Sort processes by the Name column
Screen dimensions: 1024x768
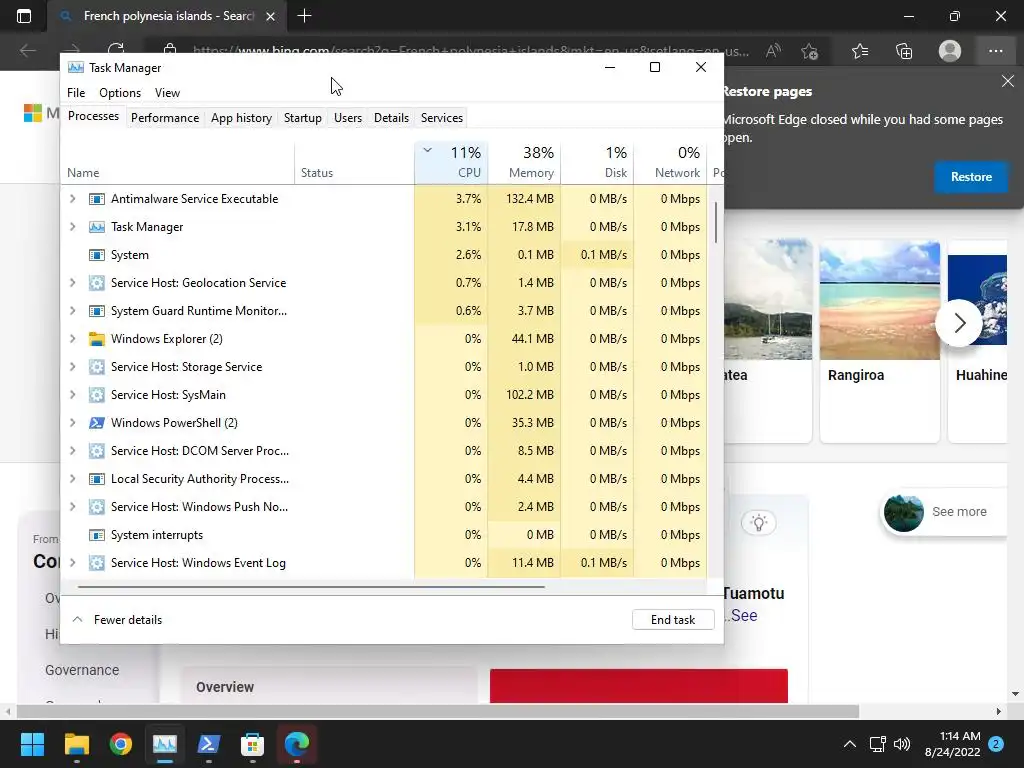point(178,163)
